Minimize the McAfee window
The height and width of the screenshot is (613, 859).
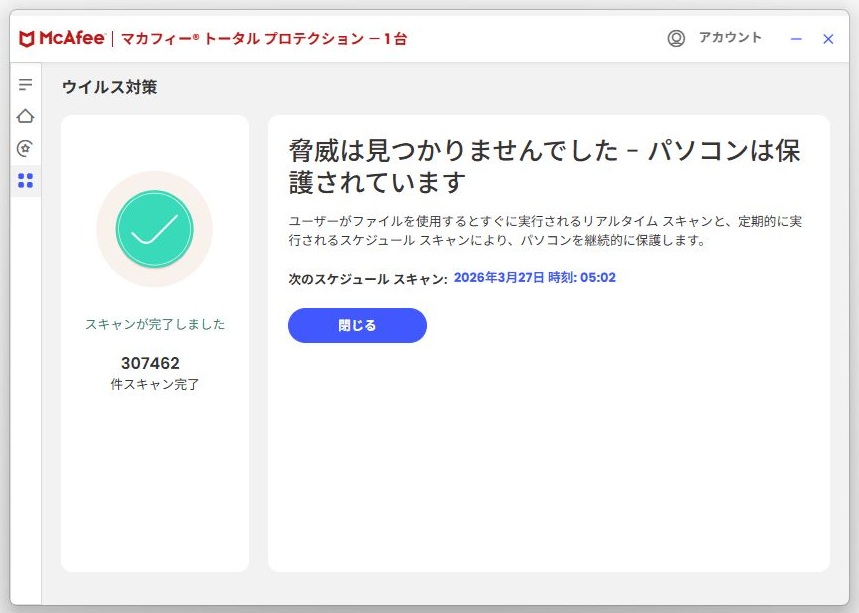[796, 39]
